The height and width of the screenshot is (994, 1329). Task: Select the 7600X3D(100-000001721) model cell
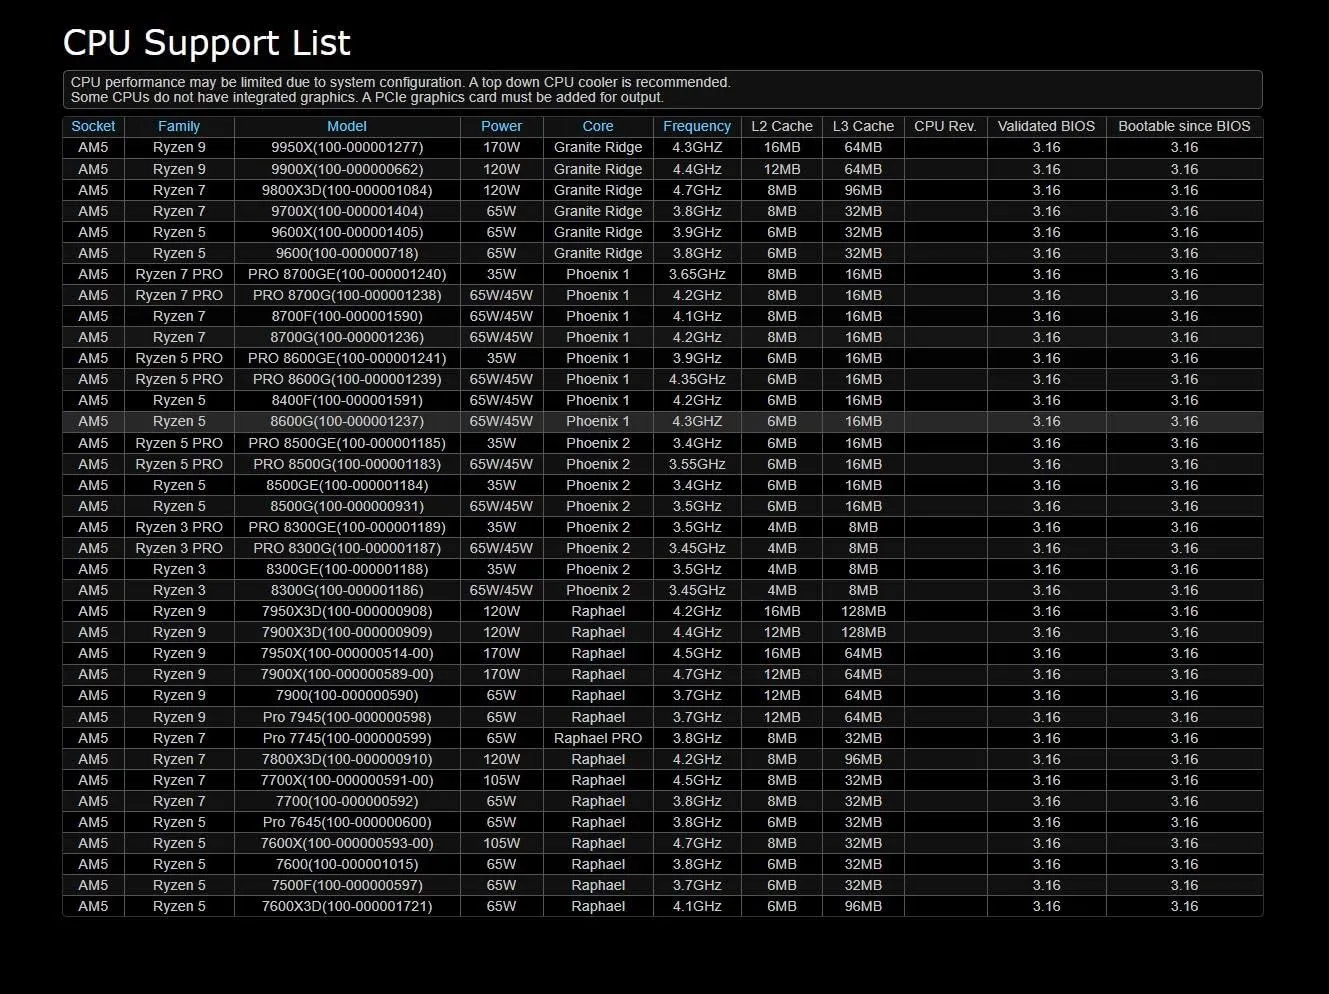[x=347, y=906]
